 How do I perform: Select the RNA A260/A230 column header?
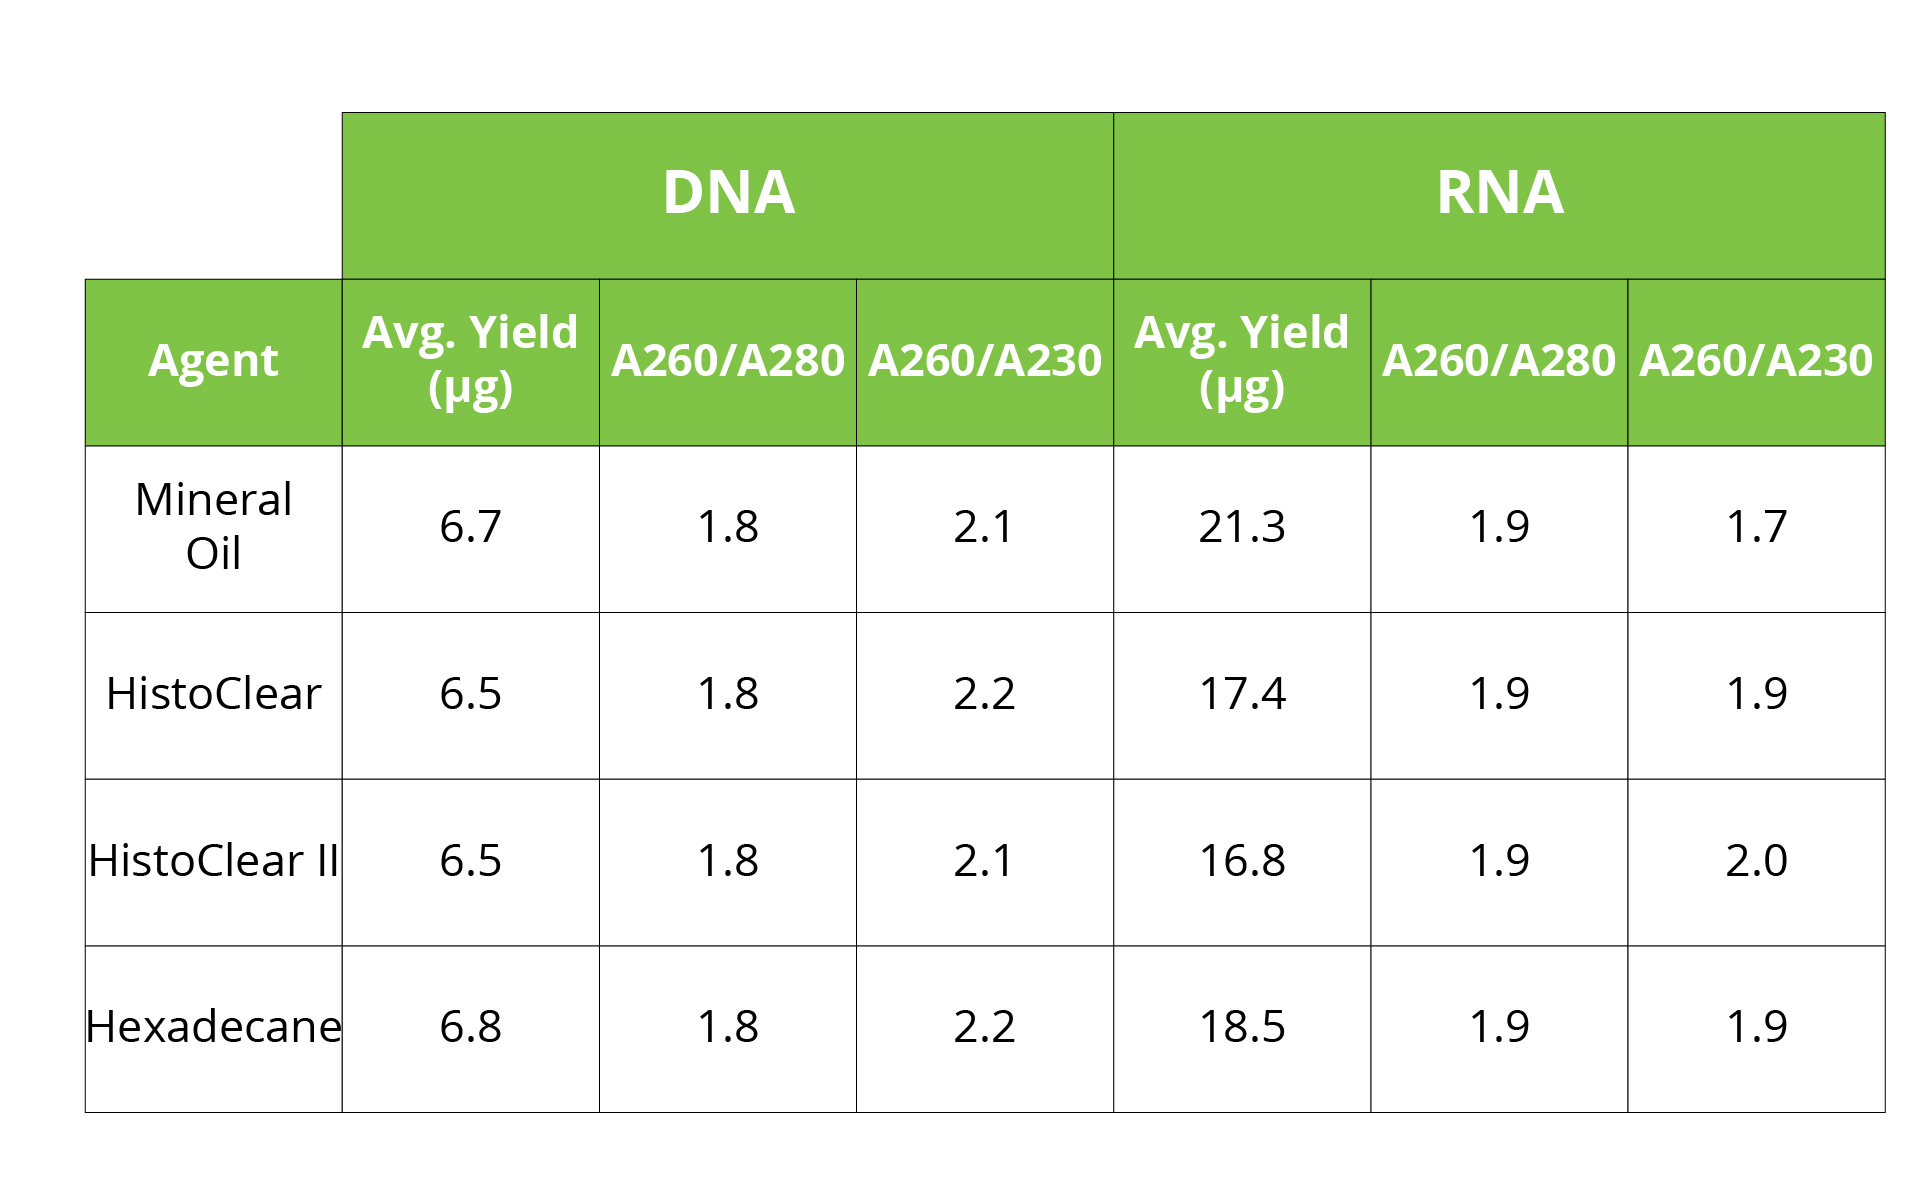point(1756,361)
